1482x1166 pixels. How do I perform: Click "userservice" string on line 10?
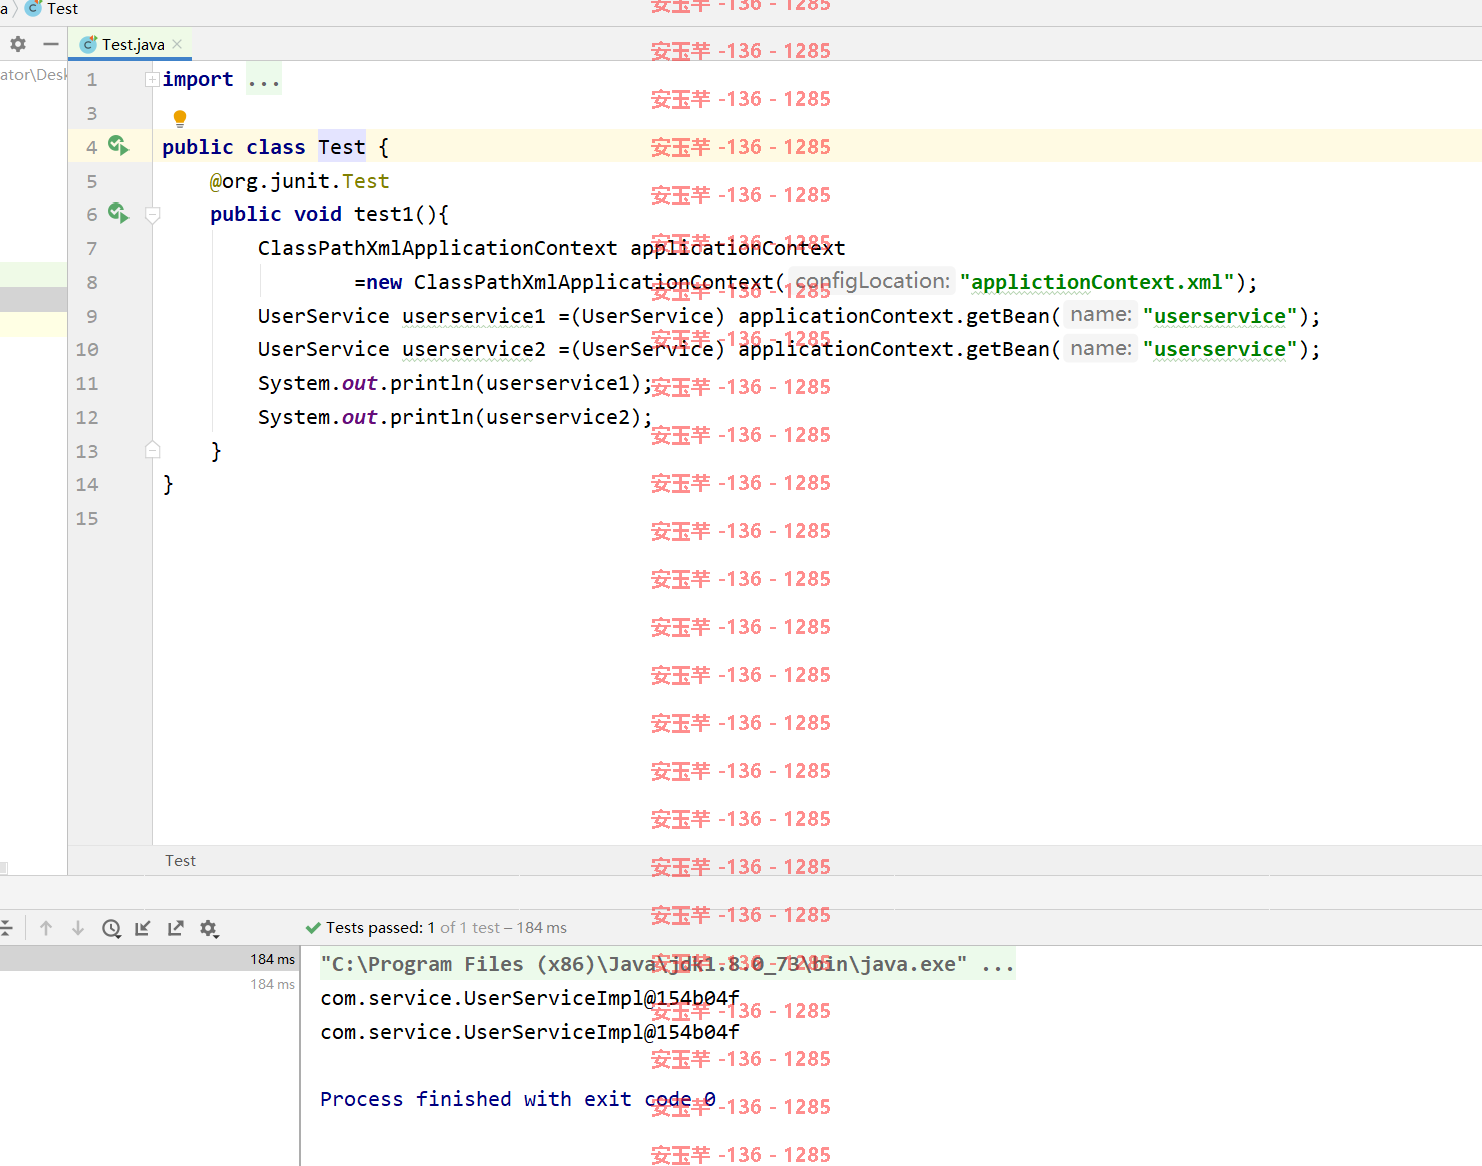coord(1220,349)
